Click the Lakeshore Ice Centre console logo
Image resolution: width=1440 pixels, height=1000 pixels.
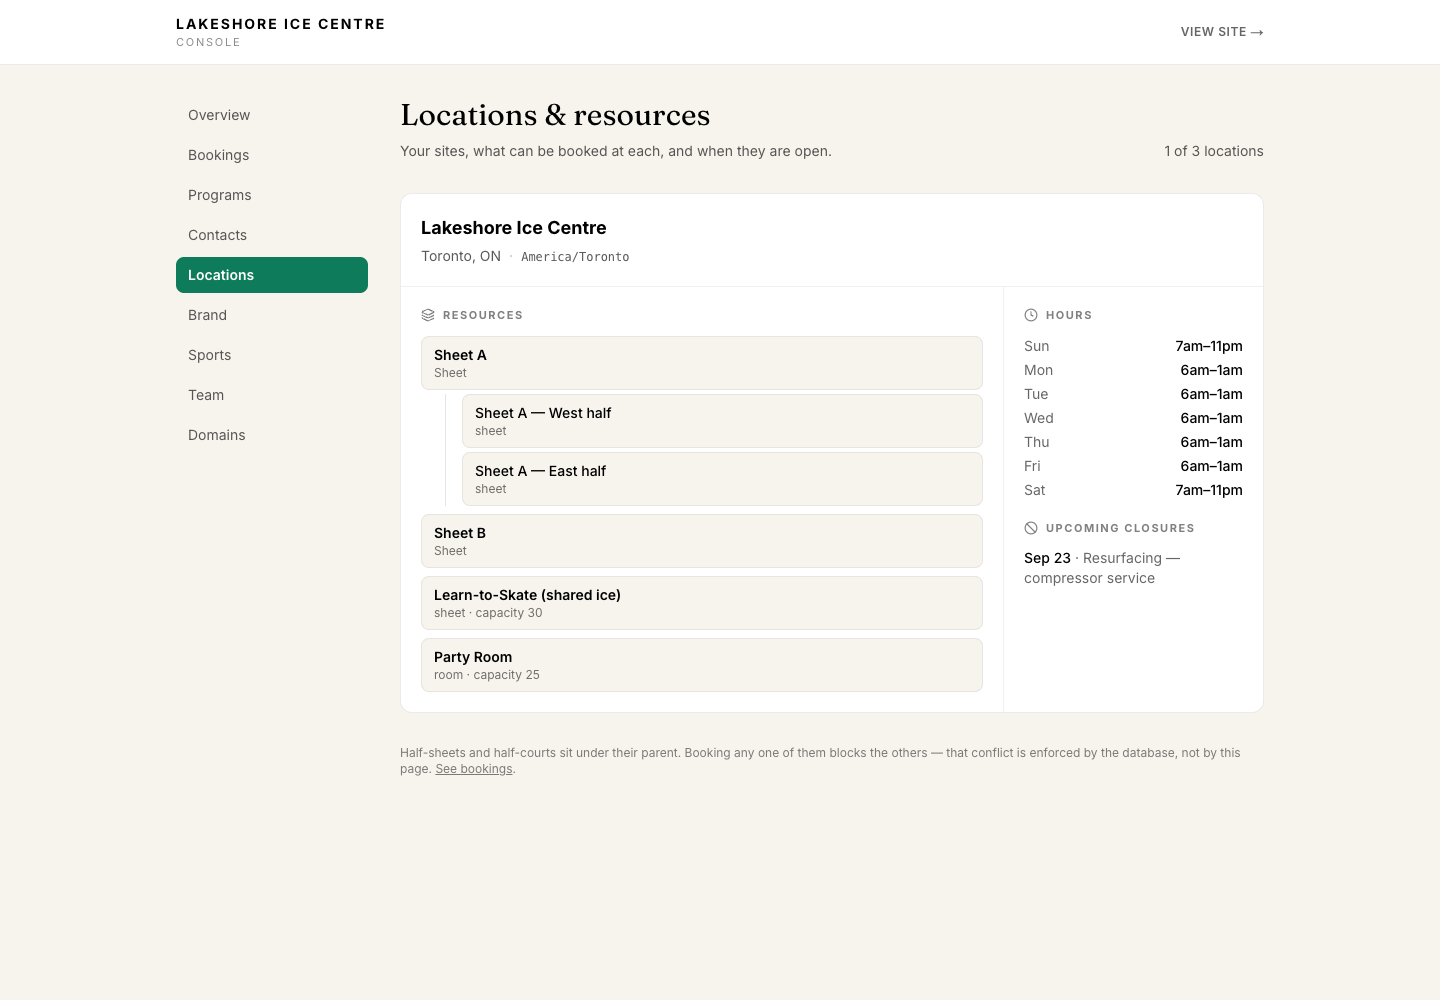[x=280, y=32]
